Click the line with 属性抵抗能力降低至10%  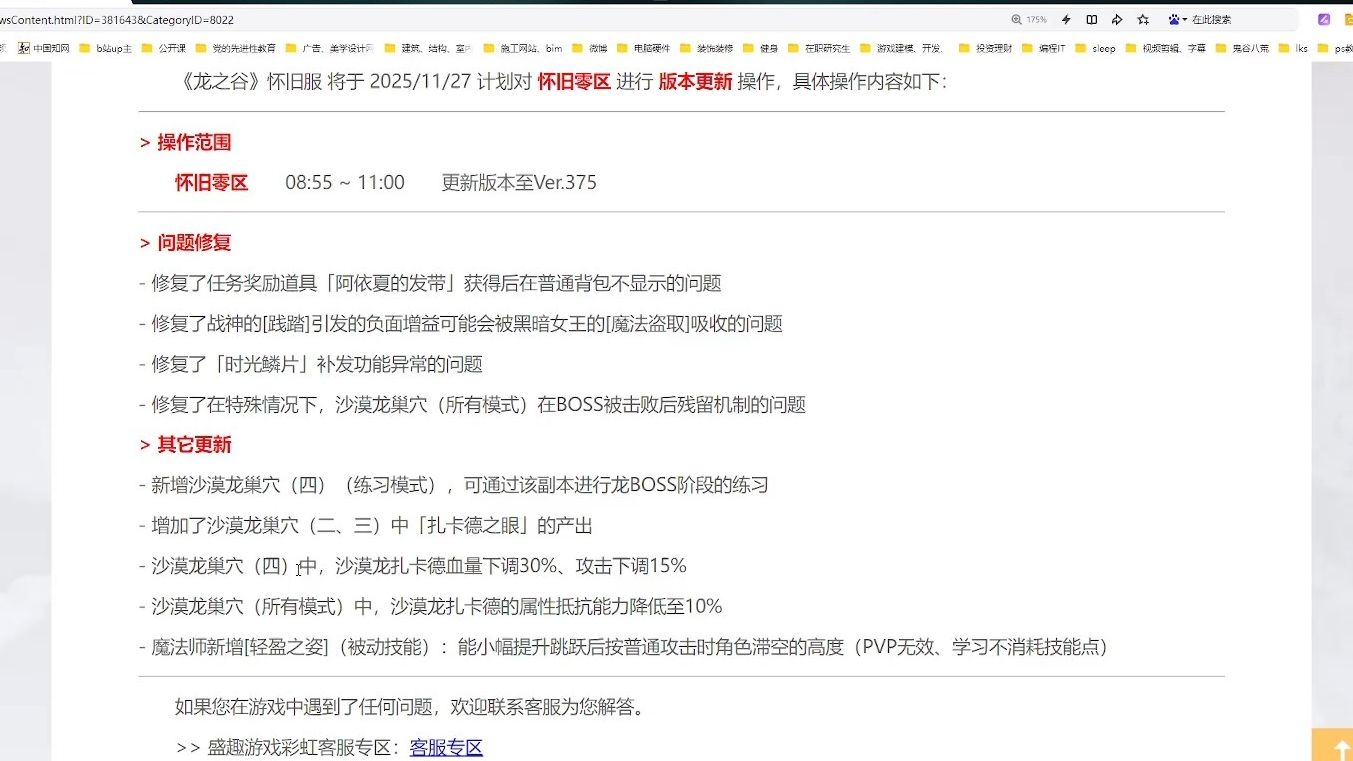tap(430, 606)
